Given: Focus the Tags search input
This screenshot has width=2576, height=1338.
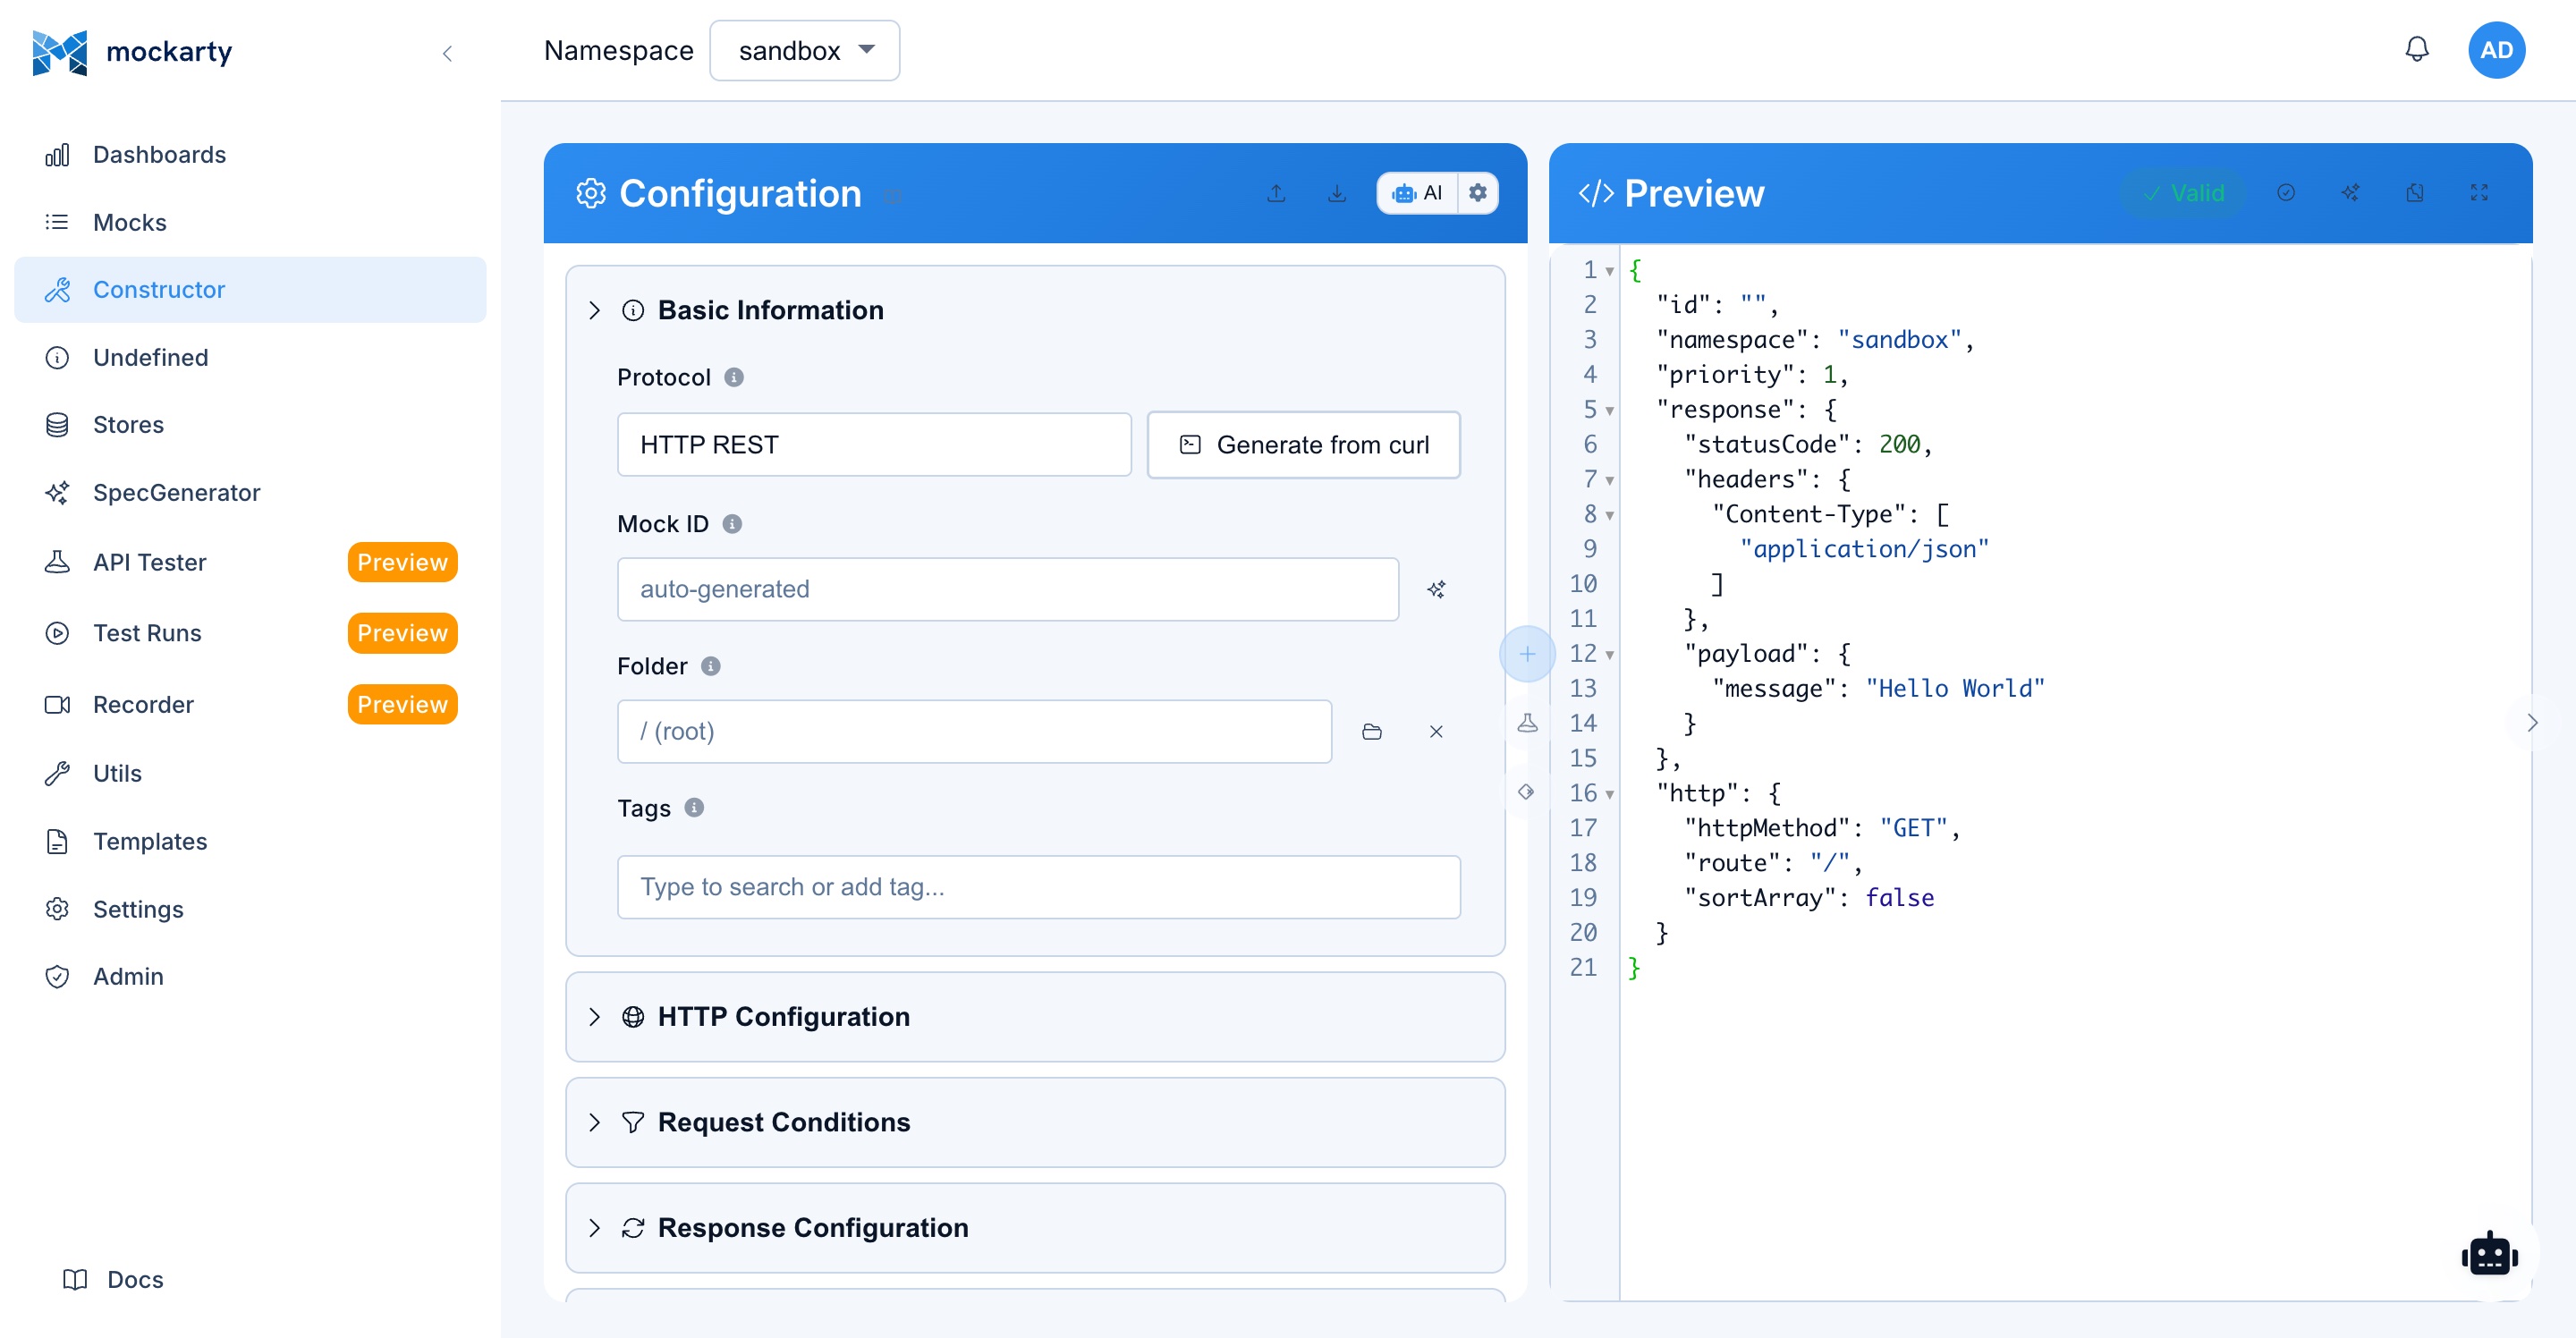Looking at the screenshot, I should [1039, 887].
